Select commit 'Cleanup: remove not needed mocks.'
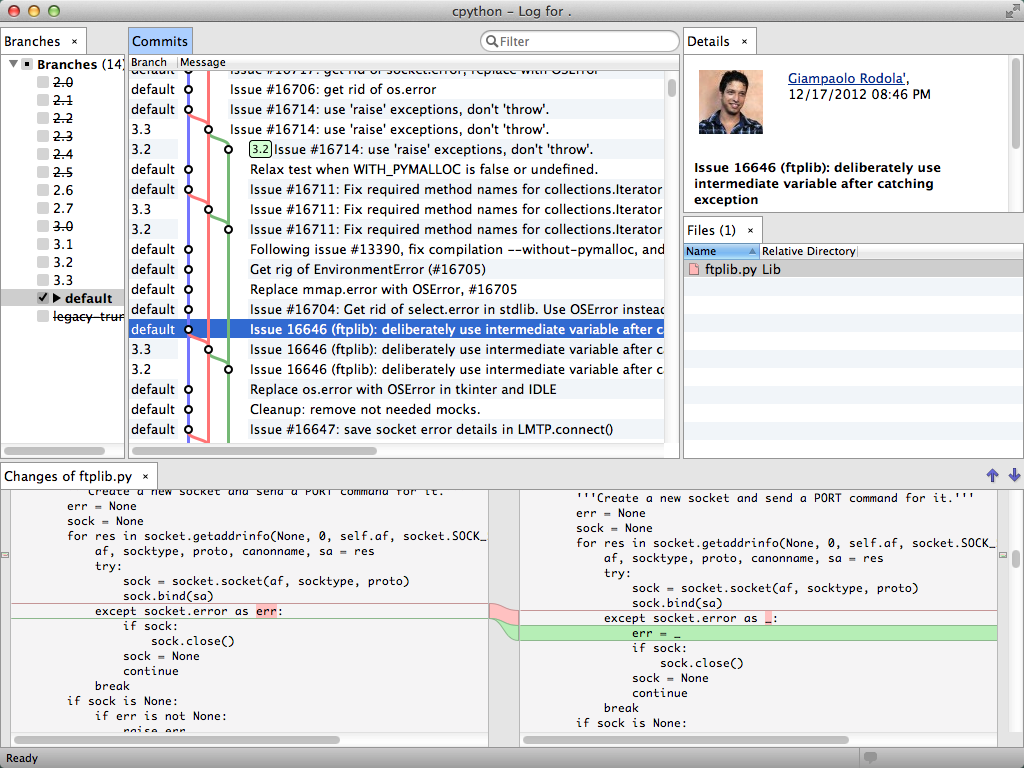This screenshot has width=1024, height=768. pos(396,409)
